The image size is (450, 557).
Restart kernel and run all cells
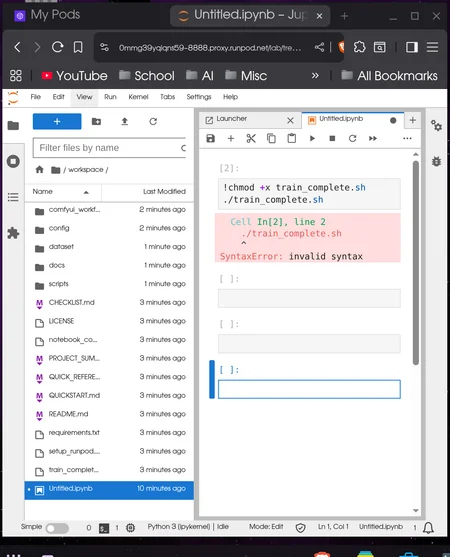[x=373, y=139]
